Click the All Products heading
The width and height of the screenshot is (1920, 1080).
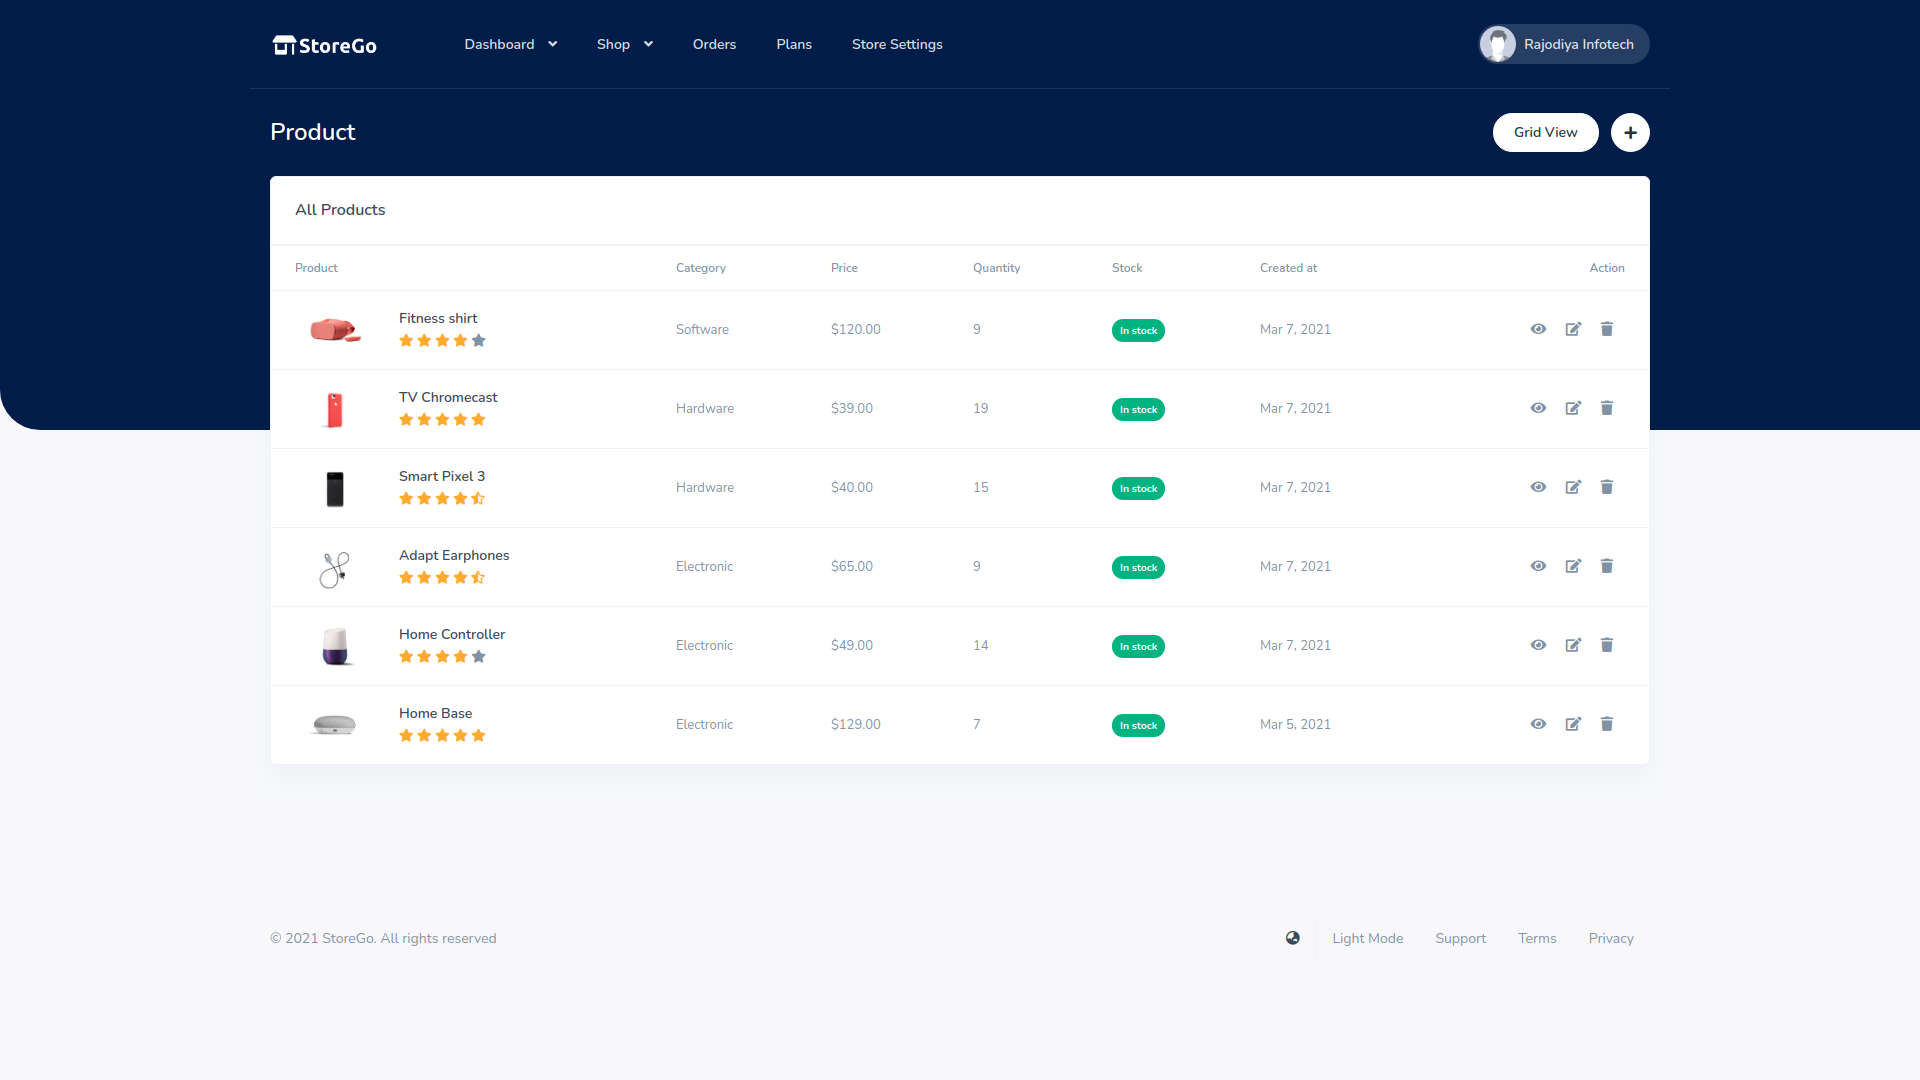(x=340, y=209)
